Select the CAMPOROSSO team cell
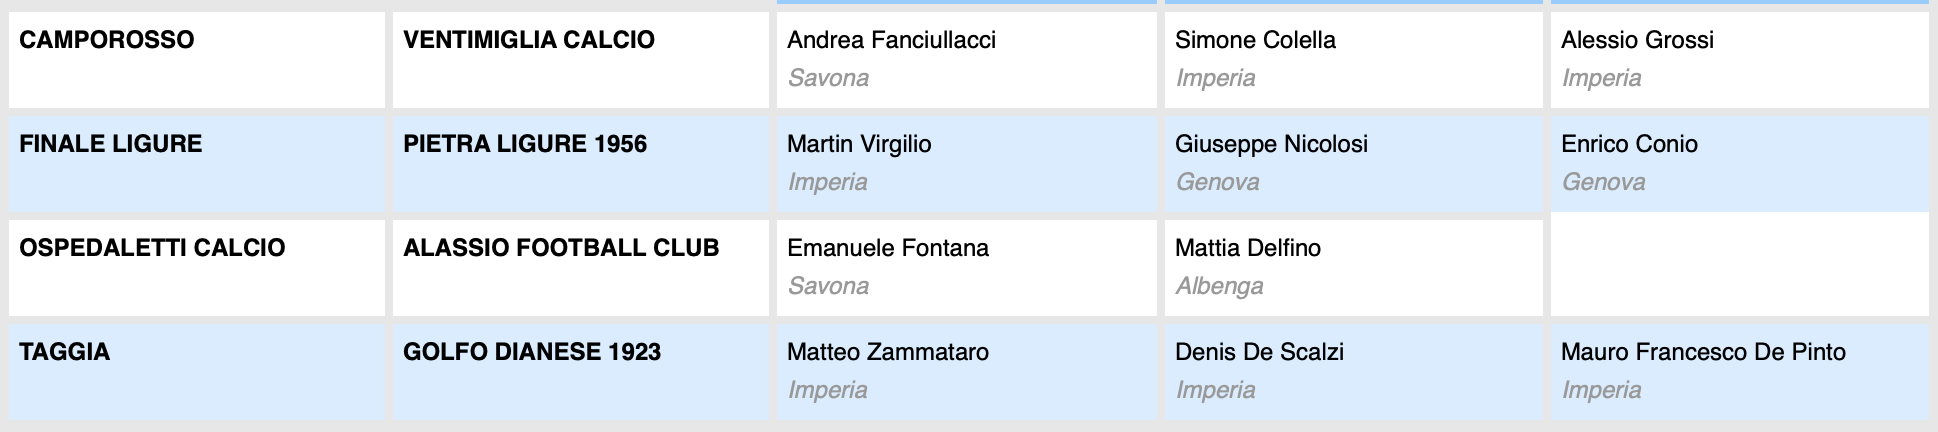Screen dimensions: 1938x432 tap(197, 60)
